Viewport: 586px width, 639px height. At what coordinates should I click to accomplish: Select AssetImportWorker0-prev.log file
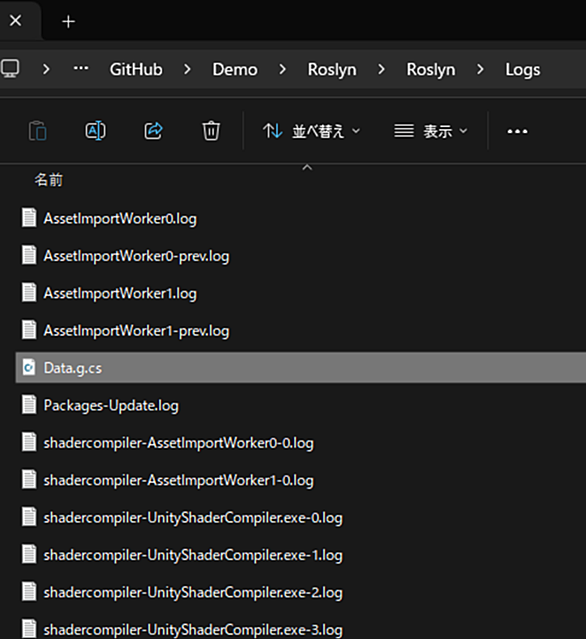(301, 256)
